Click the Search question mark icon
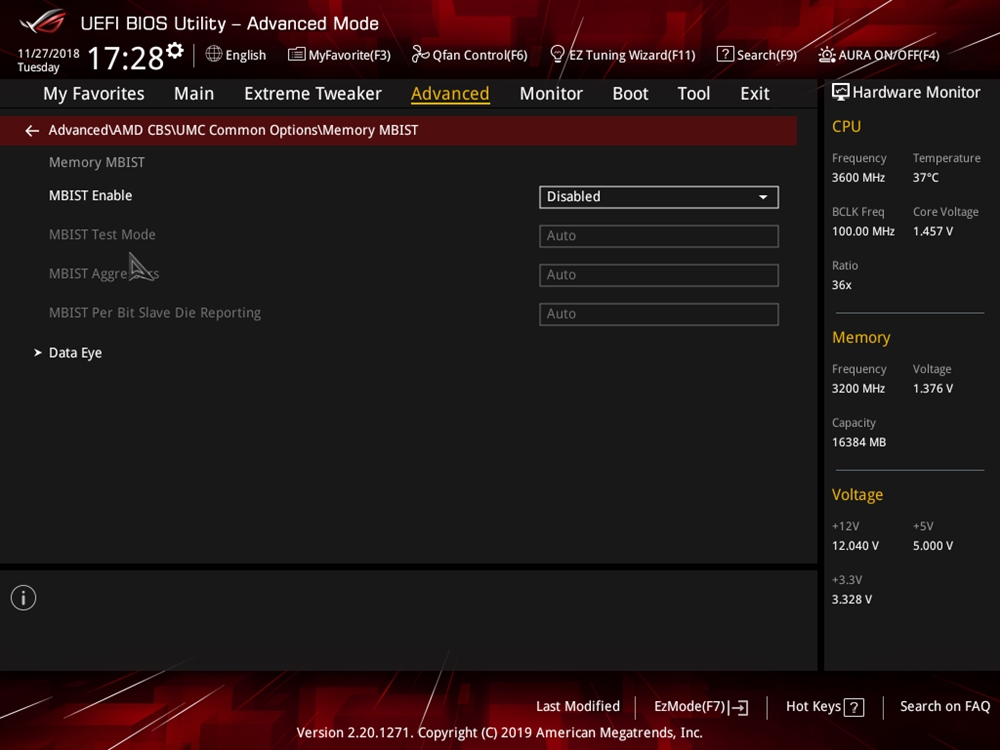Screen dimensions: 1000x750 [x=724, y=54]
